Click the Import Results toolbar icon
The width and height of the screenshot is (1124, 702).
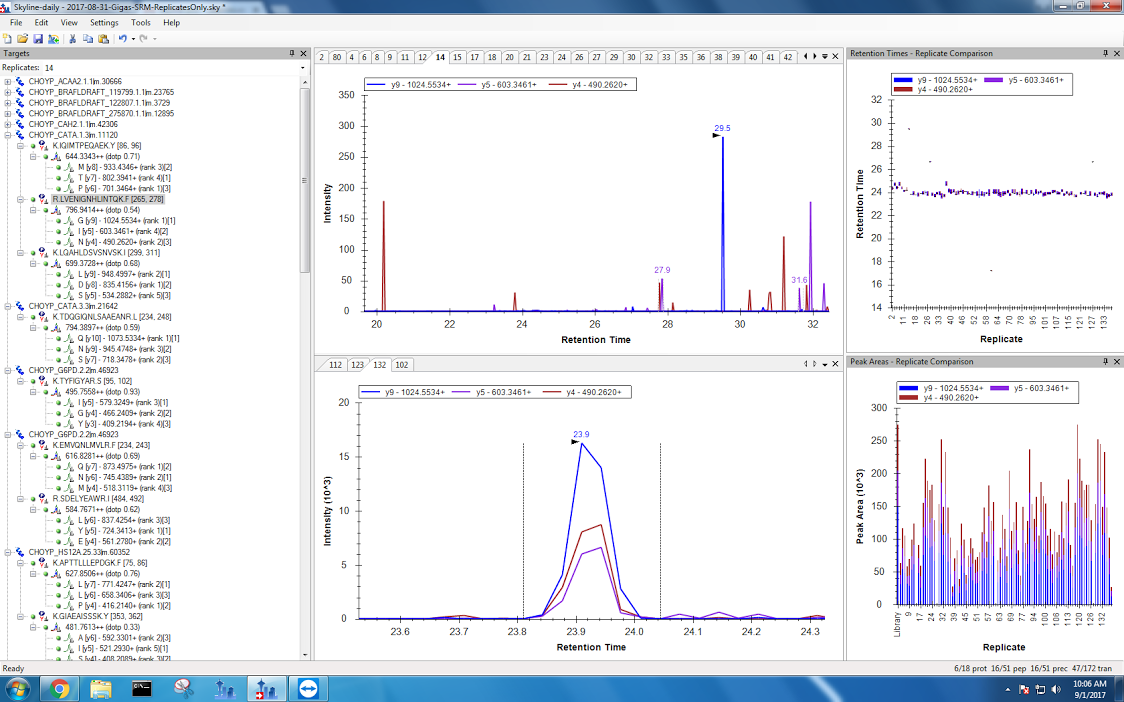(53, 38)
